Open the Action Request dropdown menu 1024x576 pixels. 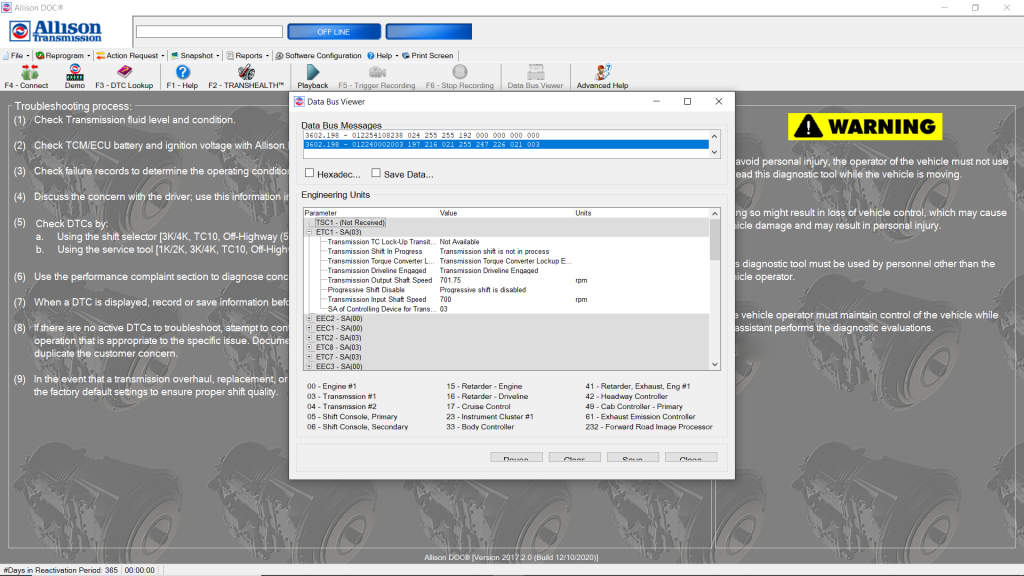pyautogui.click(x=130, y=56)
